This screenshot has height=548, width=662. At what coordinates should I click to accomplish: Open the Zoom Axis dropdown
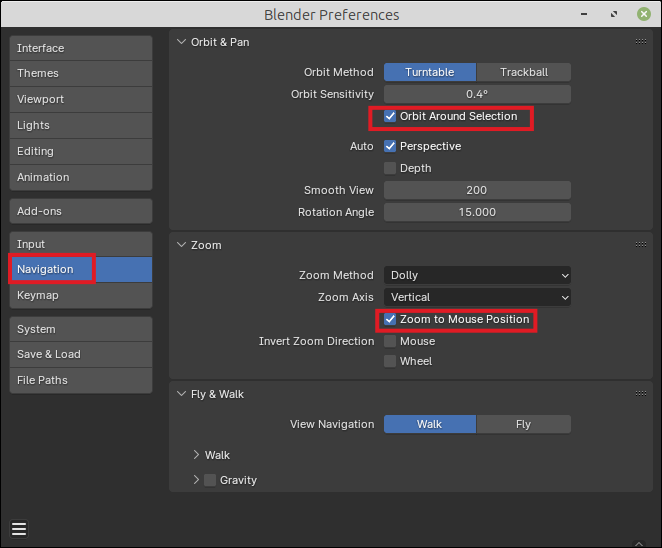[477, 297]
